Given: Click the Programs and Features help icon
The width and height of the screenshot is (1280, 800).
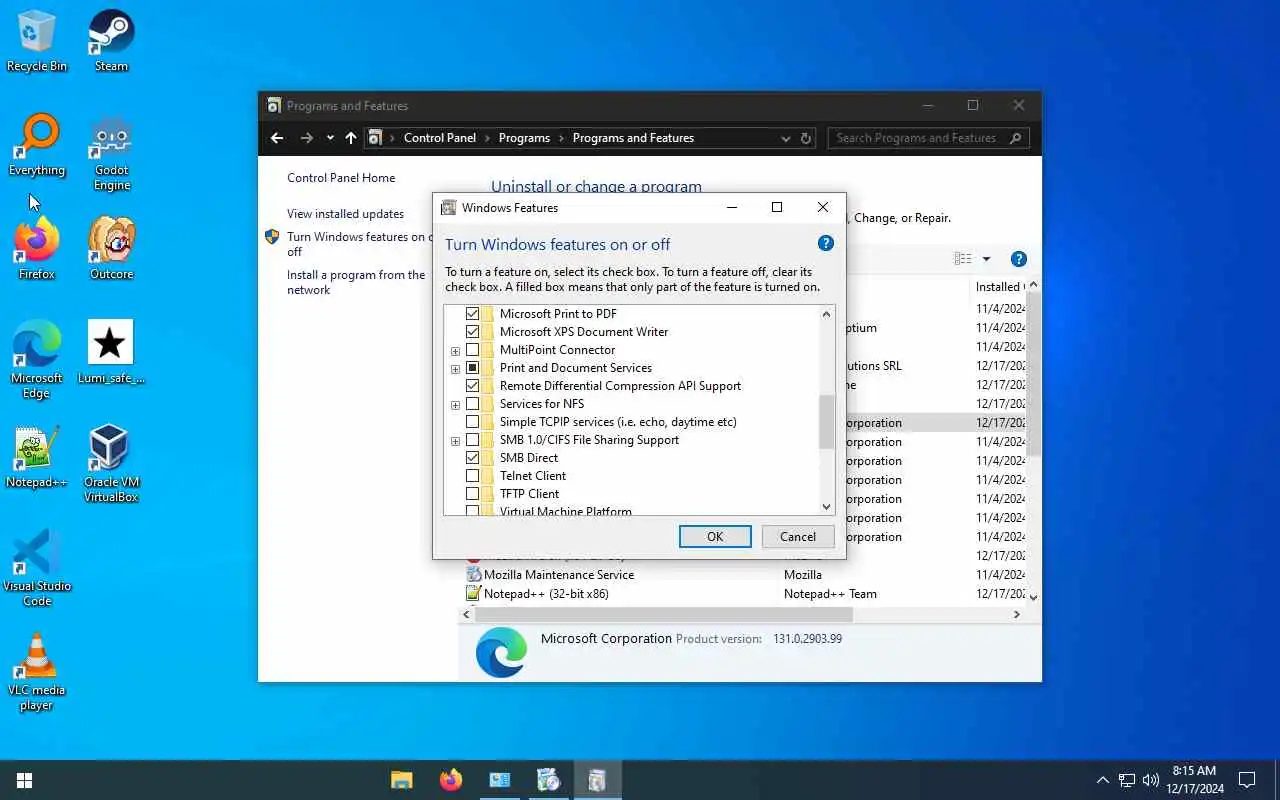Looking at the screenshot, I should pyautogui.click(x=1019, y=259).
